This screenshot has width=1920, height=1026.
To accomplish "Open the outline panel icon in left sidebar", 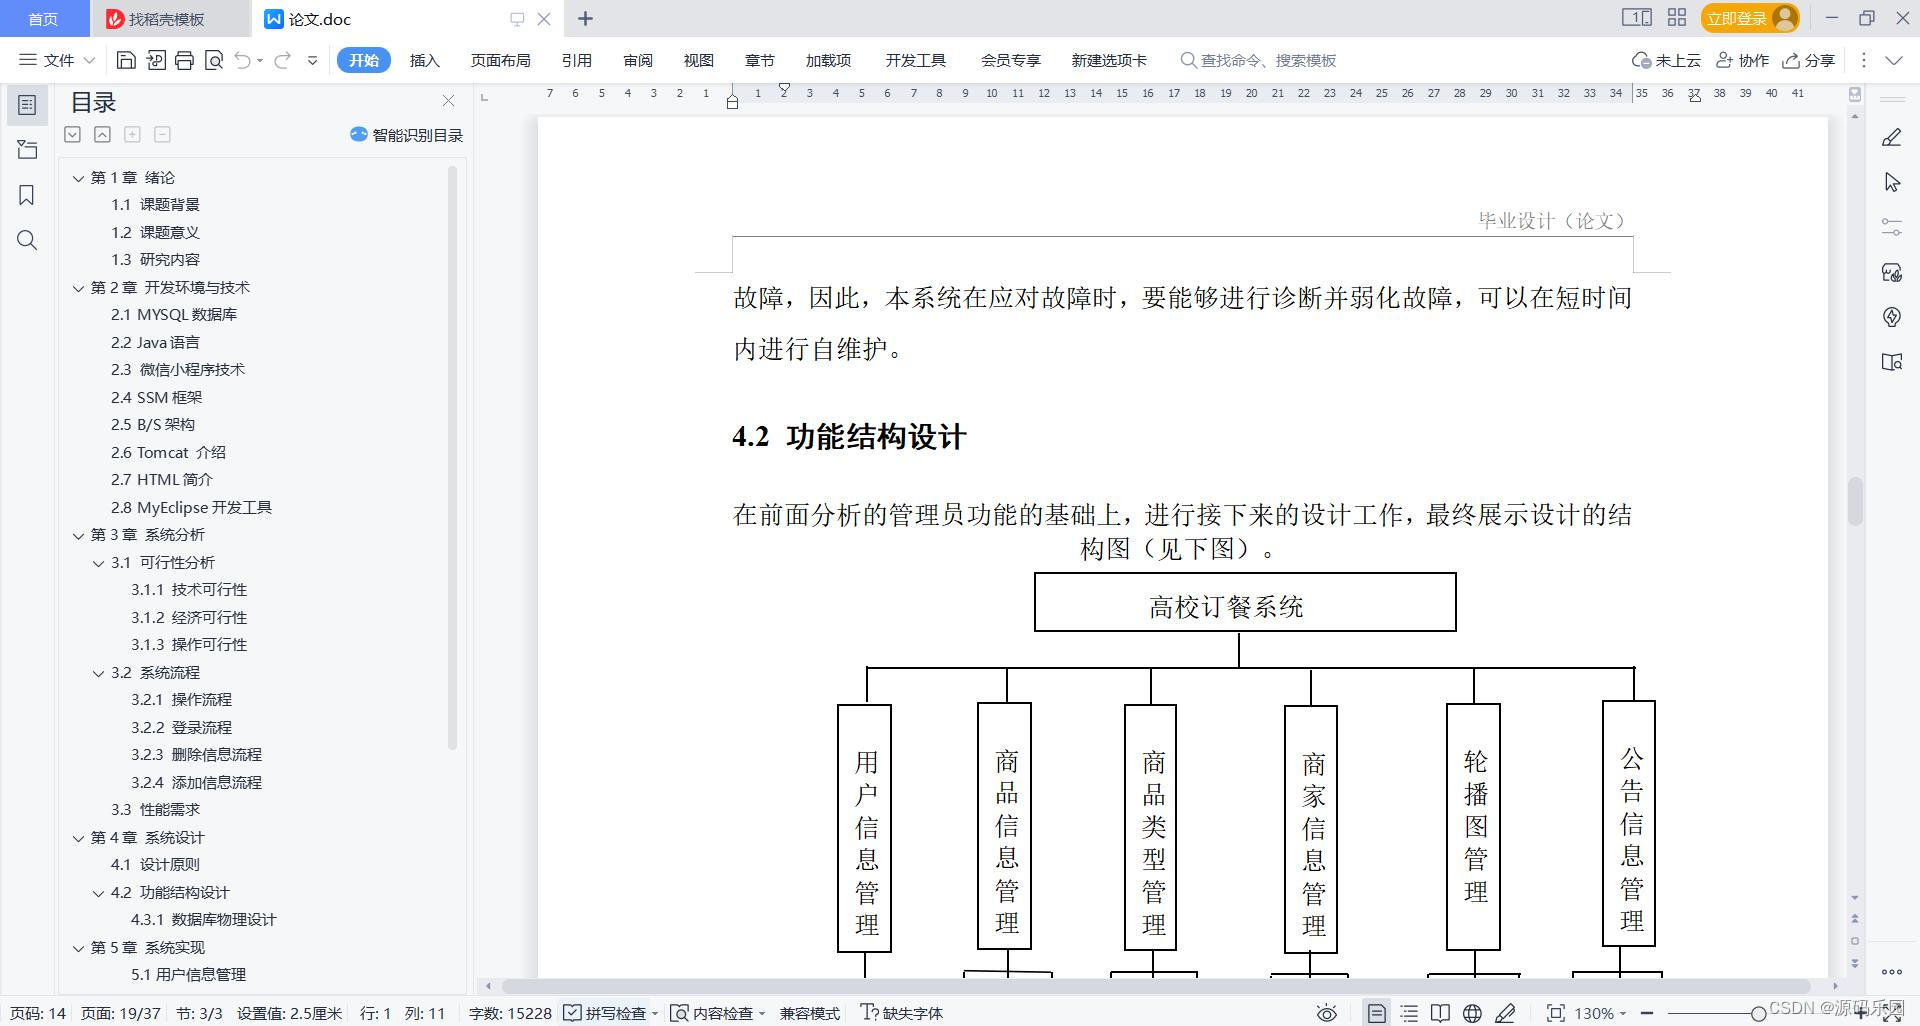I will pos(27,105).
